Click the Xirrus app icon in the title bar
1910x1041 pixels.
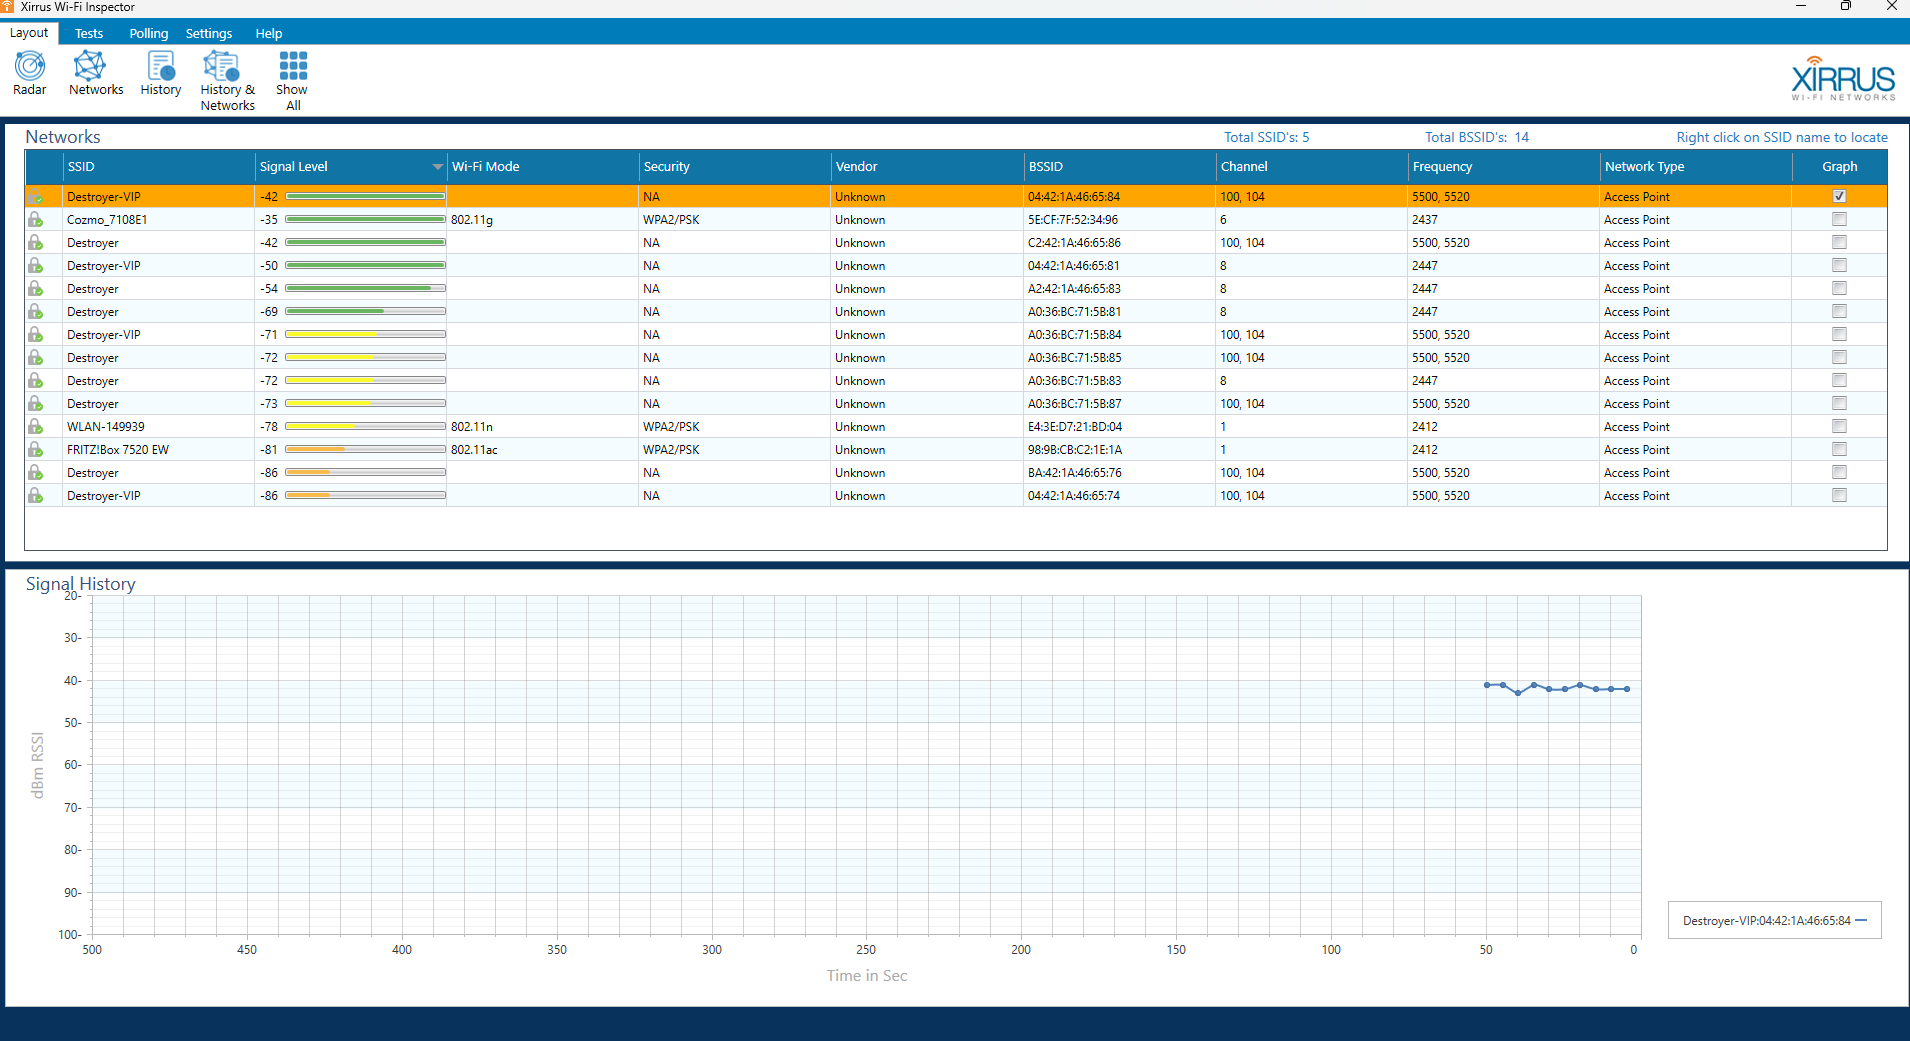point(7,7)
